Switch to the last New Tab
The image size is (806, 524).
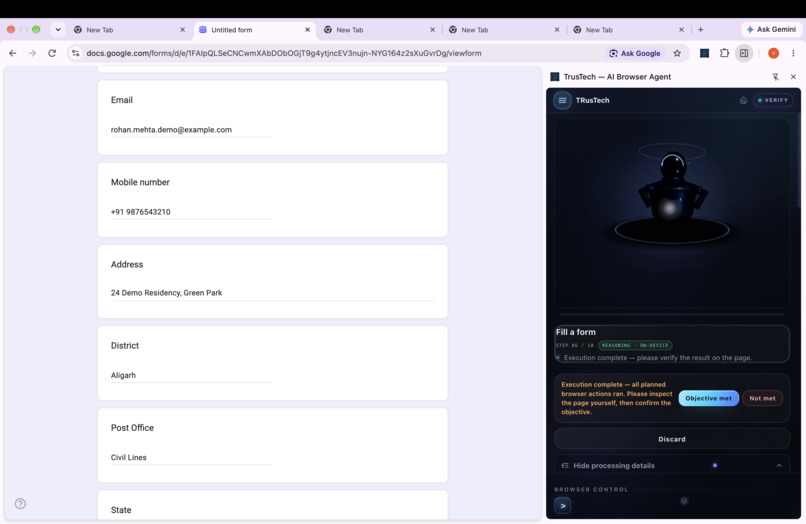coord(629,30)
